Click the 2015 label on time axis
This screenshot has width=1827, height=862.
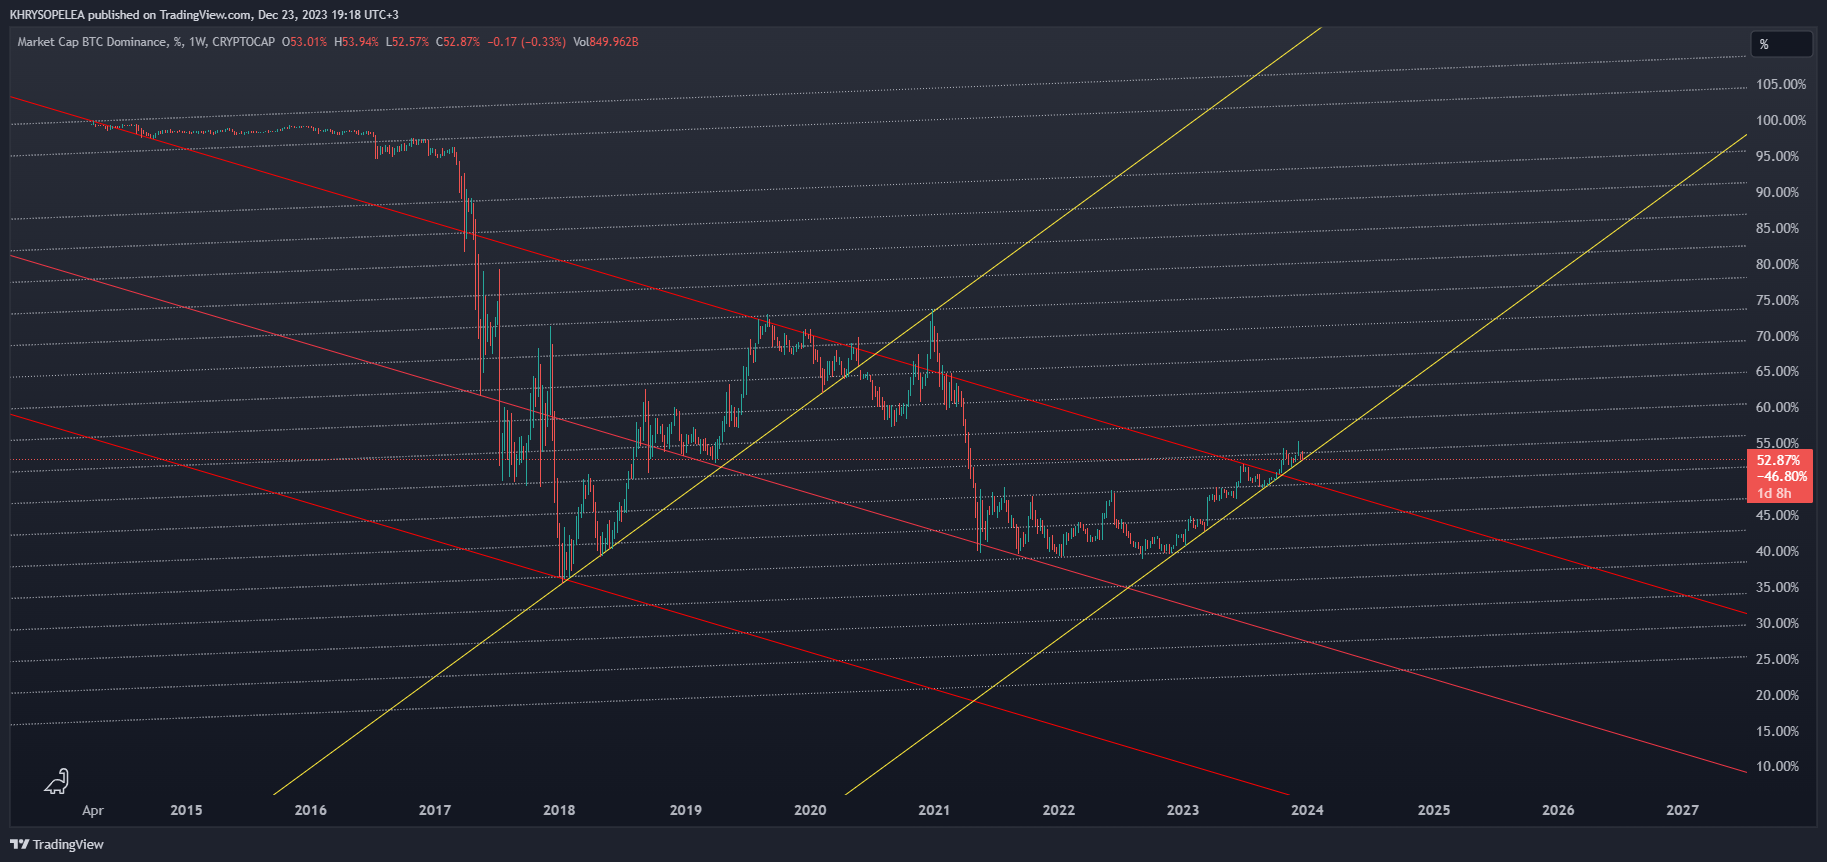coord(186,810)
